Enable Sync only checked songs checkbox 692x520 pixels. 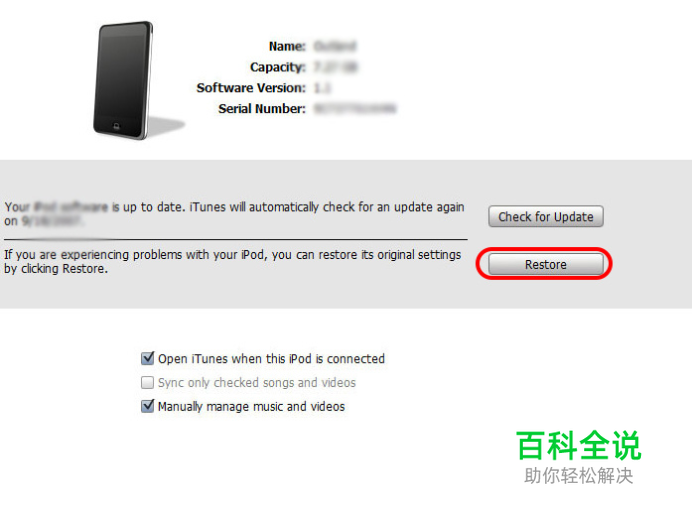coord(147,382)
